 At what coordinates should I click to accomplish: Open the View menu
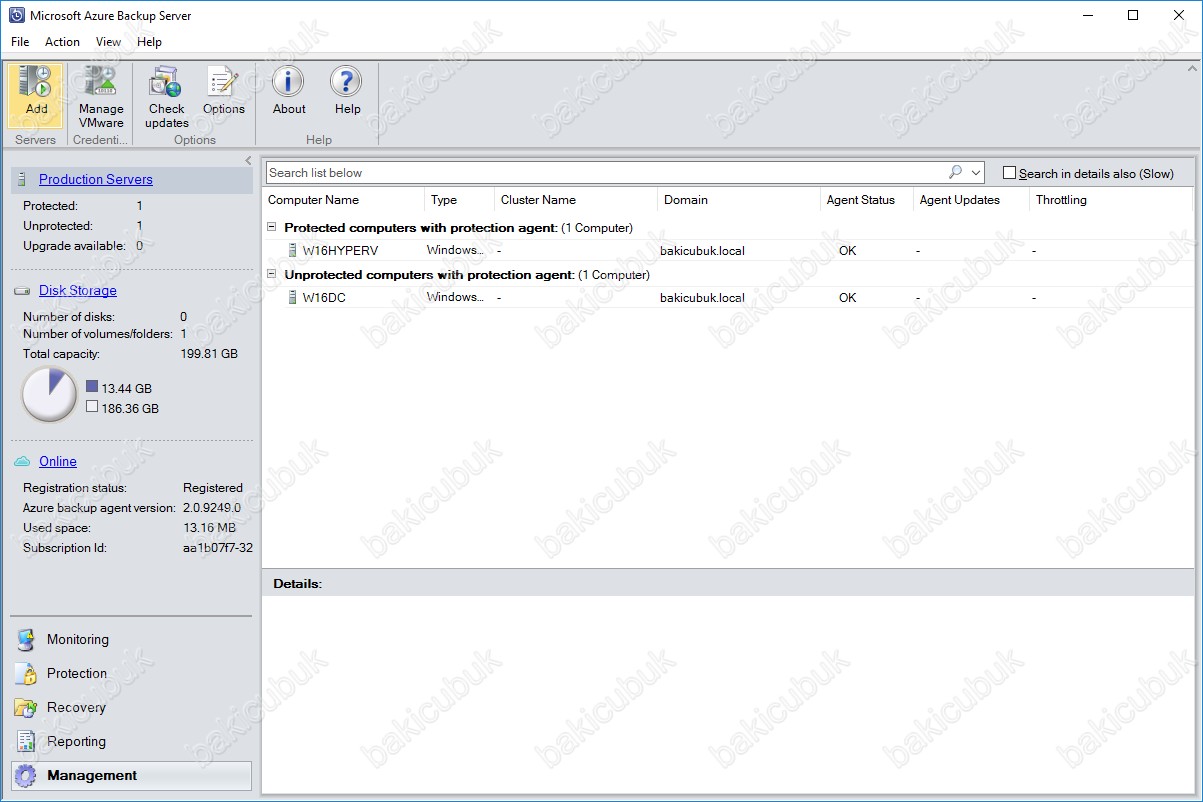coord(108,42)
